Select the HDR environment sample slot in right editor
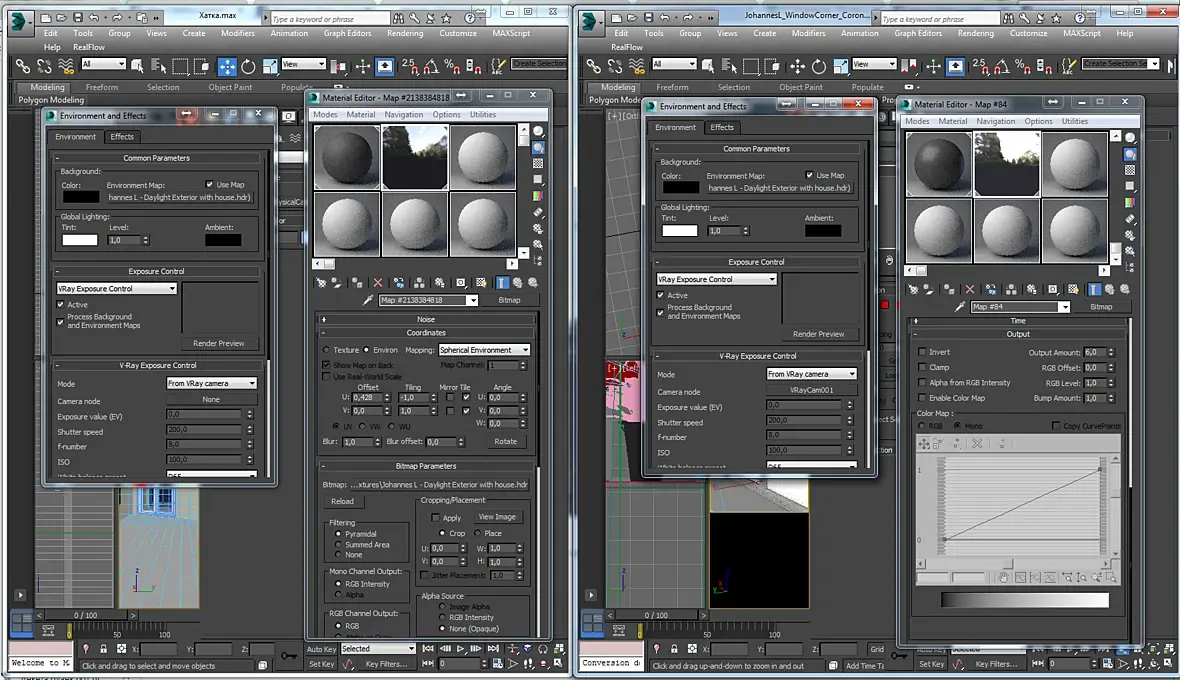 pyautogui.click(x=1006, y=163)
